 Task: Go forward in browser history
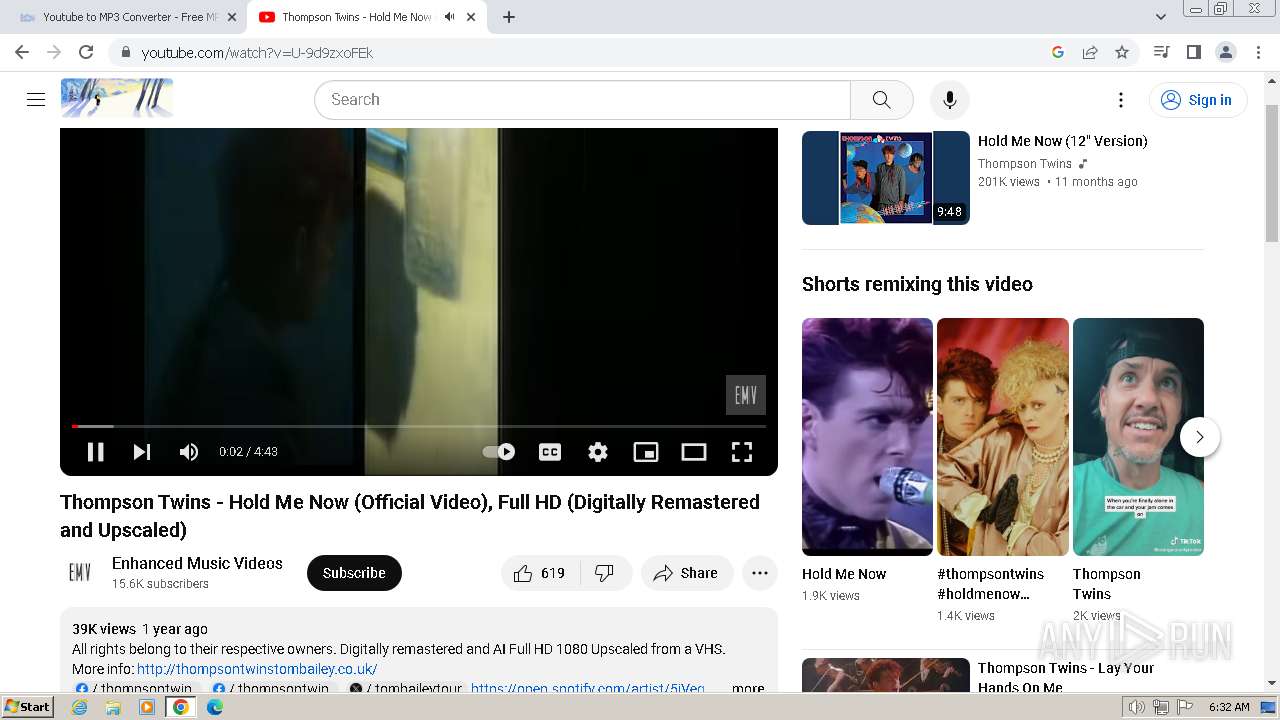[54, 52]
